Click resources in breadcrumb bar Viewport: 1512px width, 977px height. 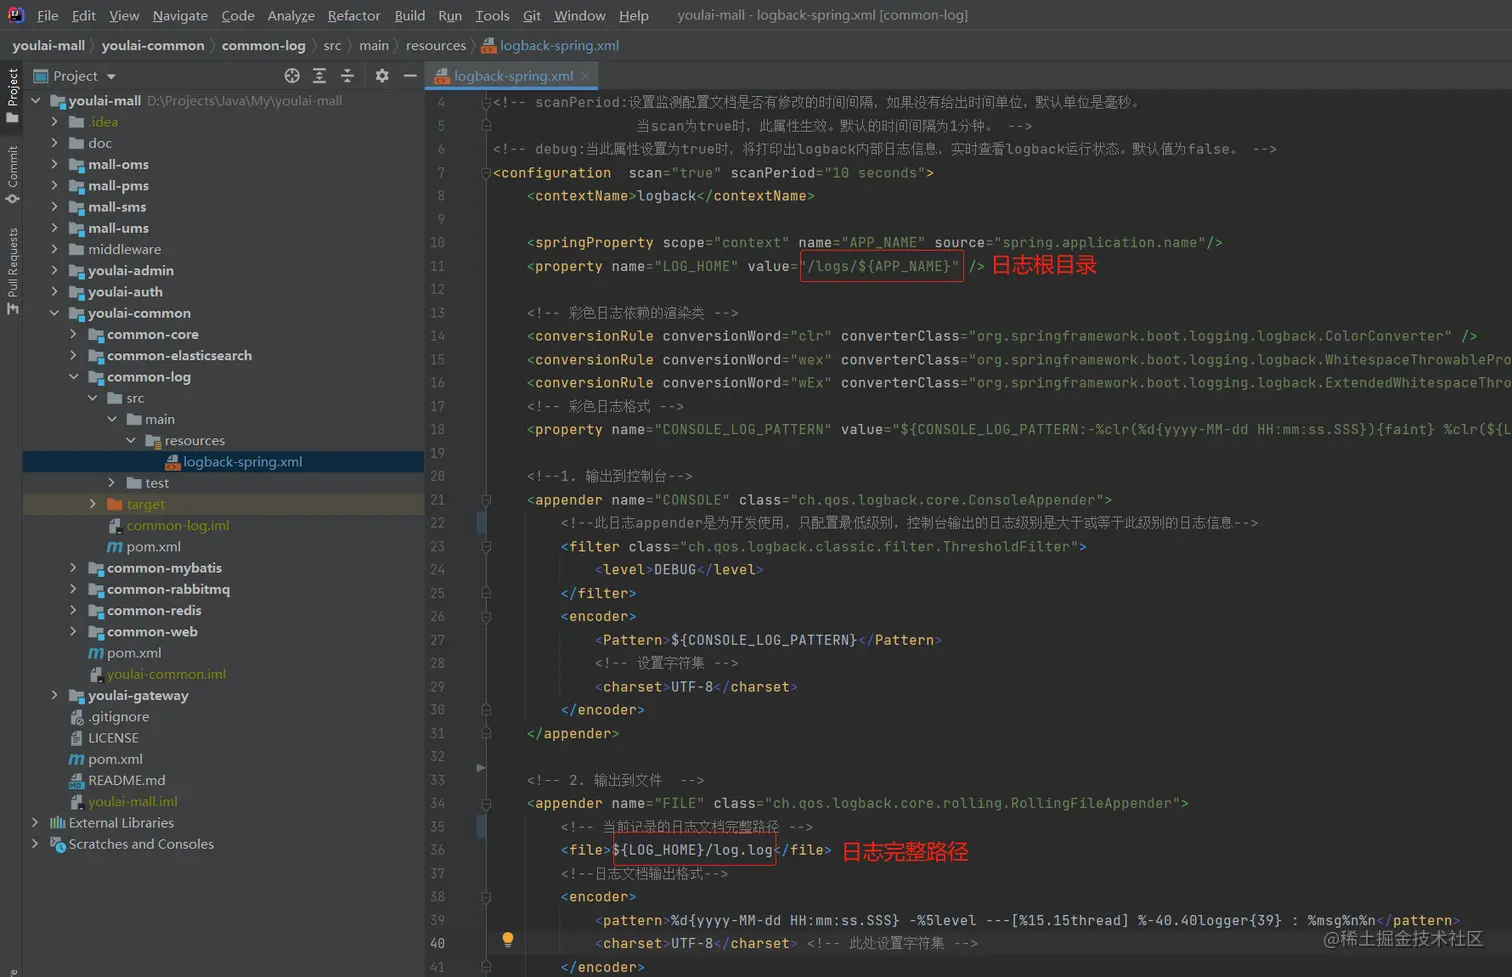coord(436,45)
